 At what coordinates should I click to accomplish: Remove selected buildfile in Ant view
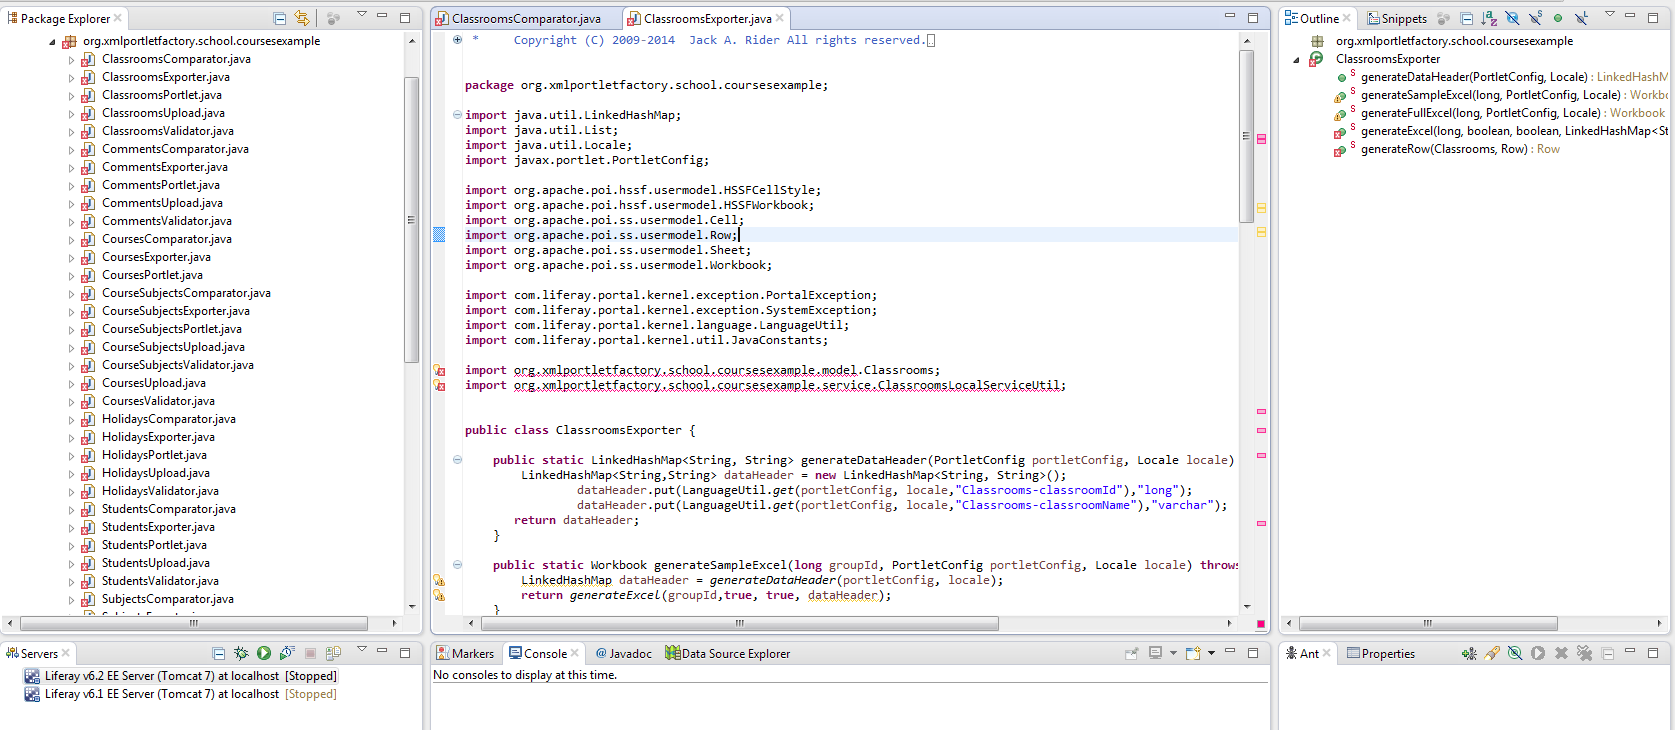click(x=1561, y=653)
